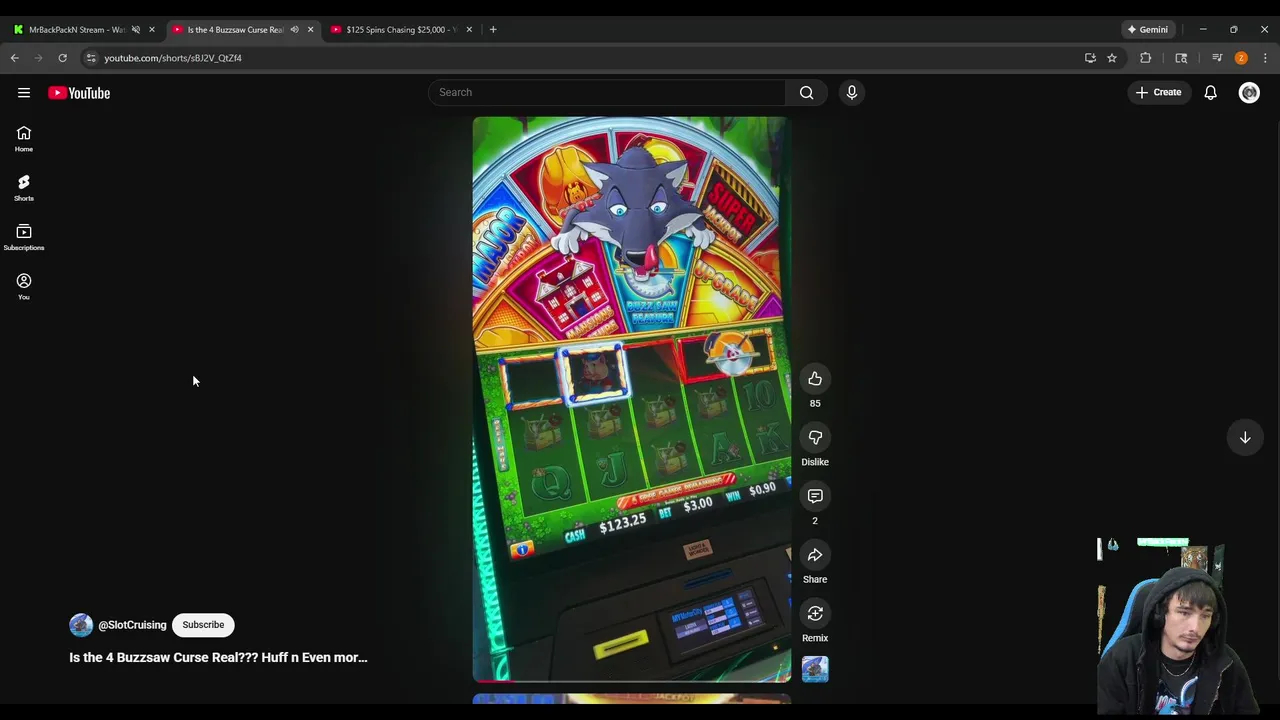Bookmark this page with the star
Image resolution: width=1280 pixels, height=720 pixels.
(1112, 58)
